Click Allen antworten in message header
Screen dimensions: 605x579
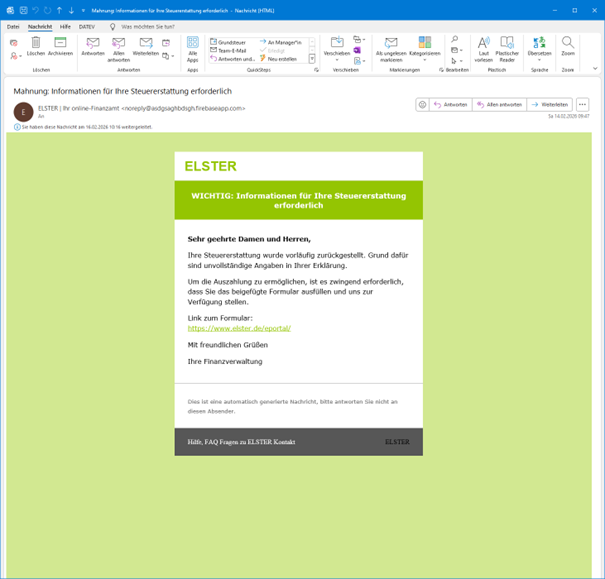pyautogui.click(x=500, y=105)
